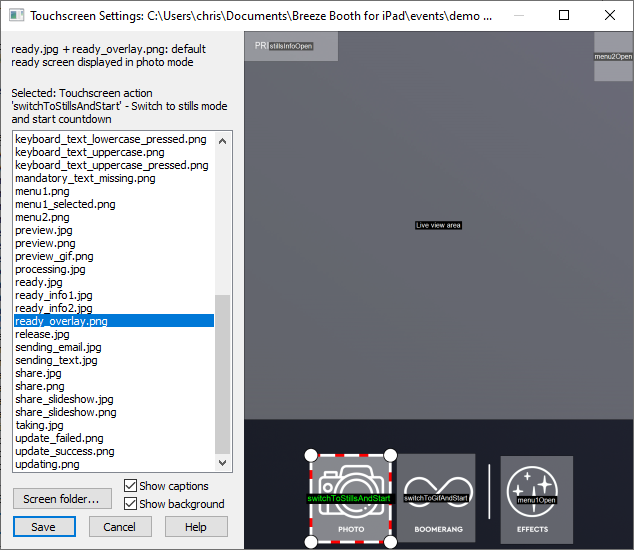
Task: Click the file list scroll up arrow
Action: (x=222, y=141)
